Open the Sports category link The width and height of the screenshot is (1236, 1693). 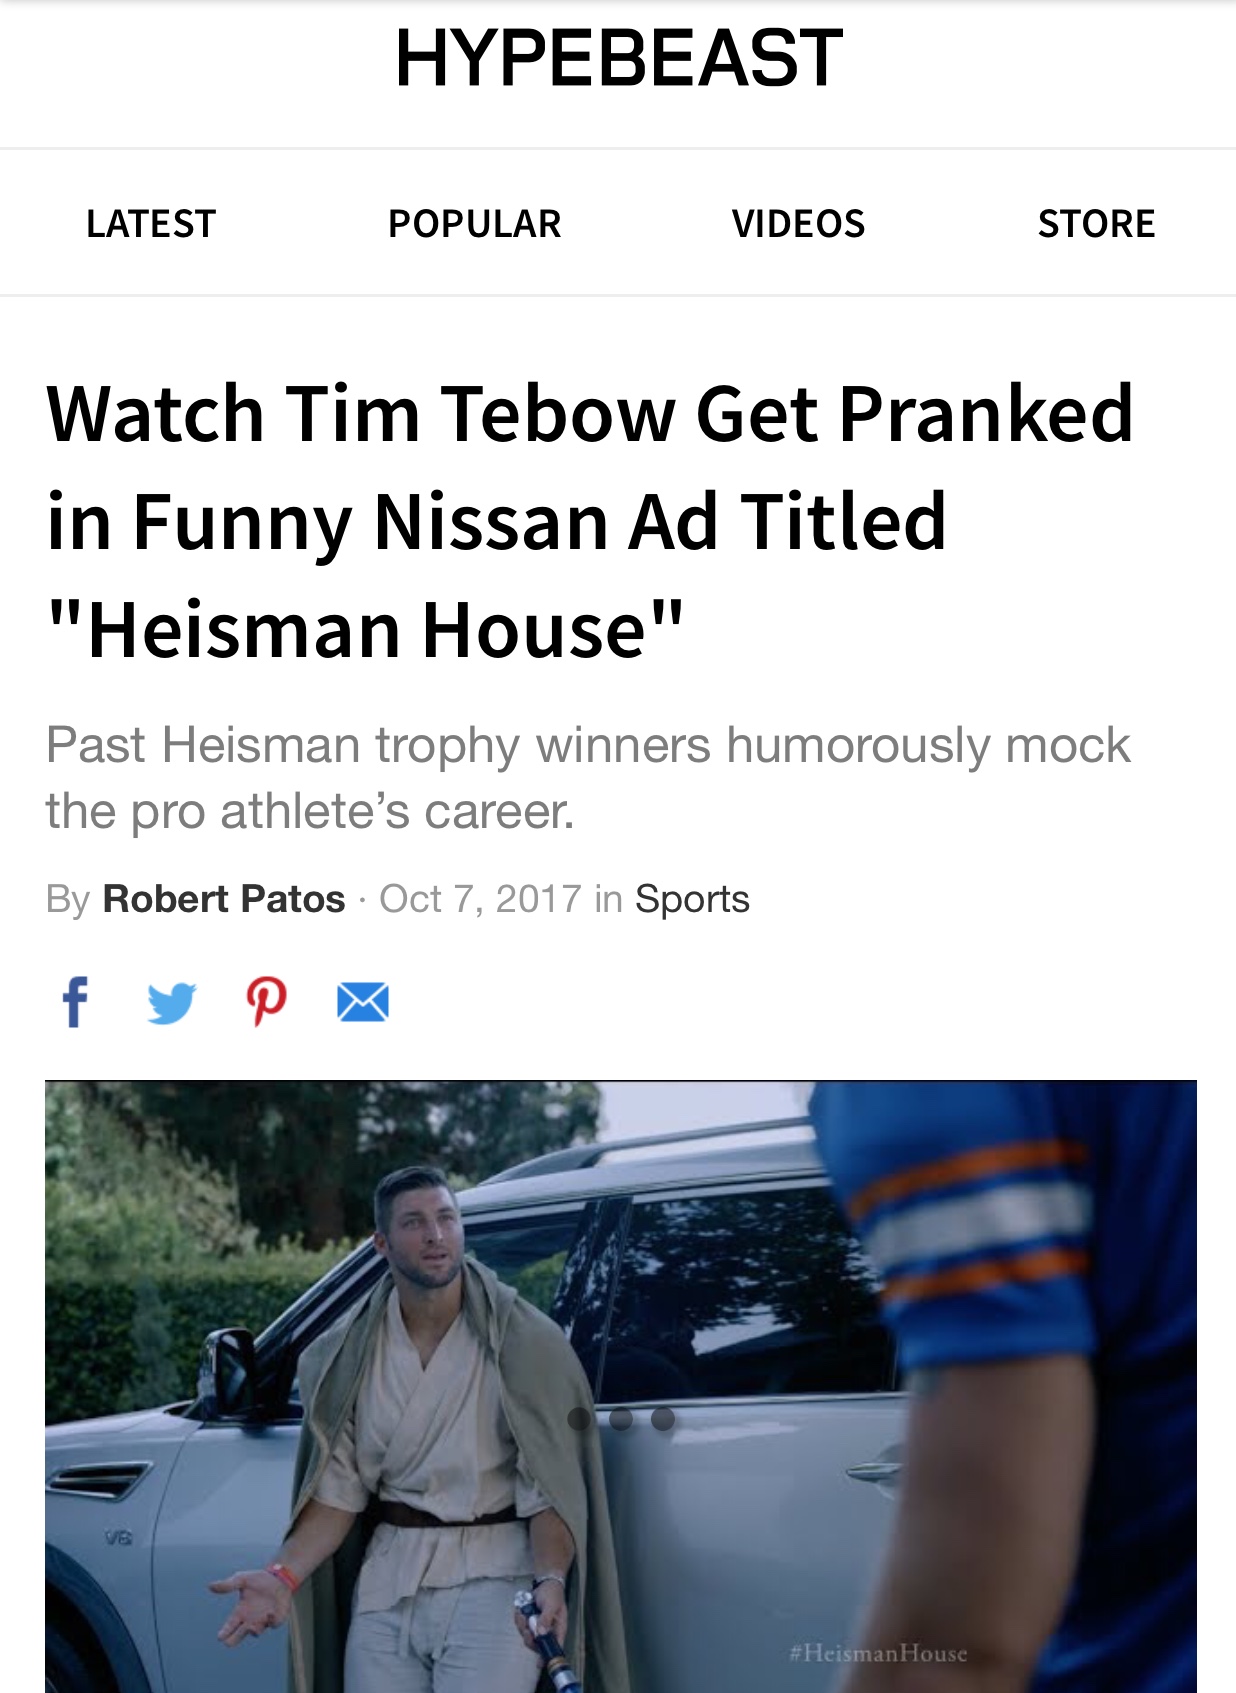[x=692, y=899]
